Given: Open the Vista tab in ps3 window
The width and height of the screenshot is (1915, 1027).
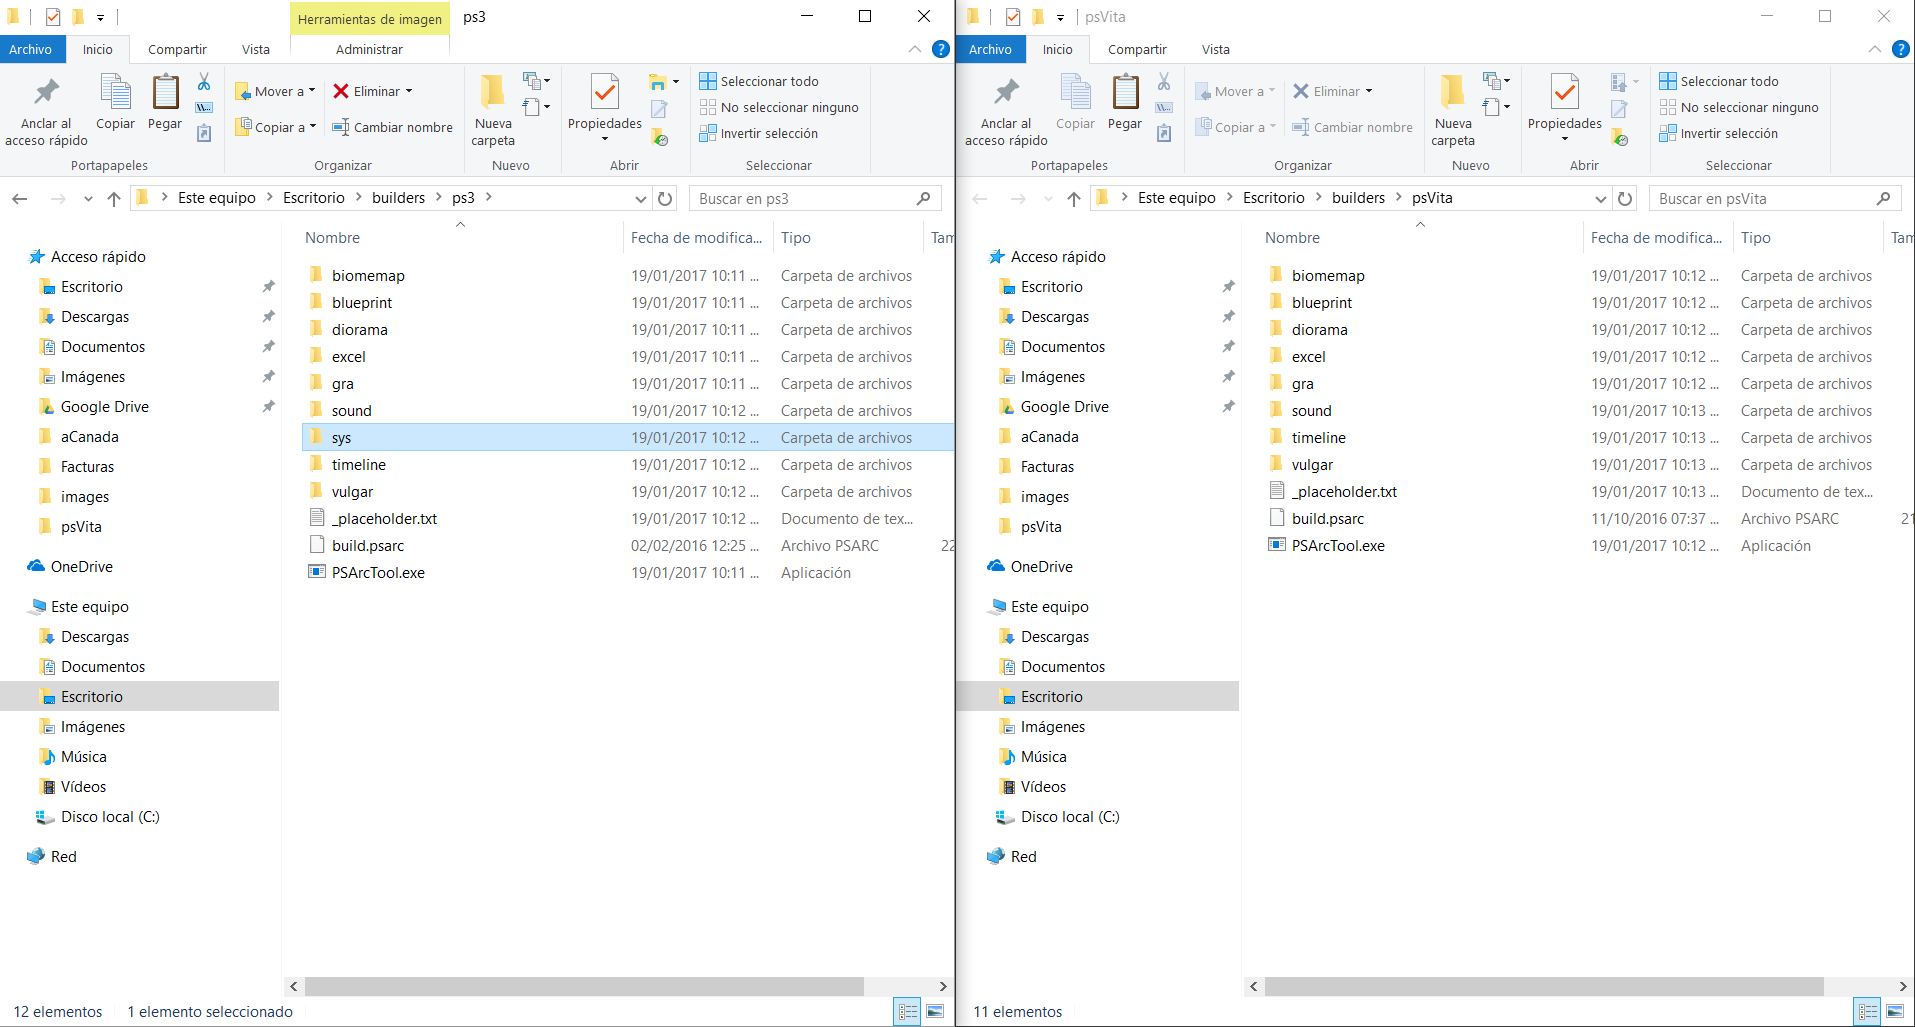Looking at the screenshot, I should click(255, 49).
